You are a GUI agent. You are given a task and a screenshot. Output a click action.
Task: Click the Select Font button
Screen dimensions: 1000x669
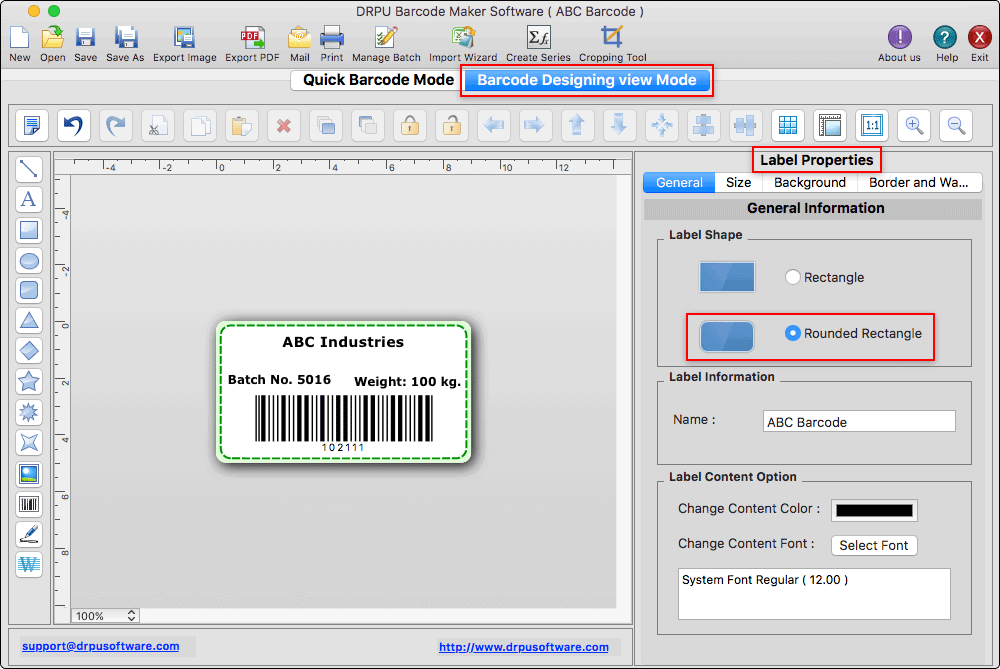point(874,545)
